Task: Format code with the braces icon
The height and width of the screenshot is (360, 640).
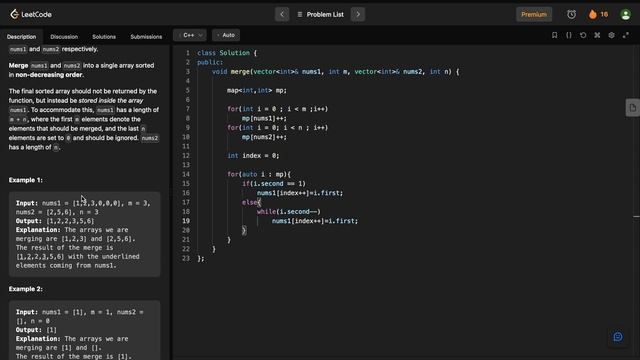Action: click(569, 35)
